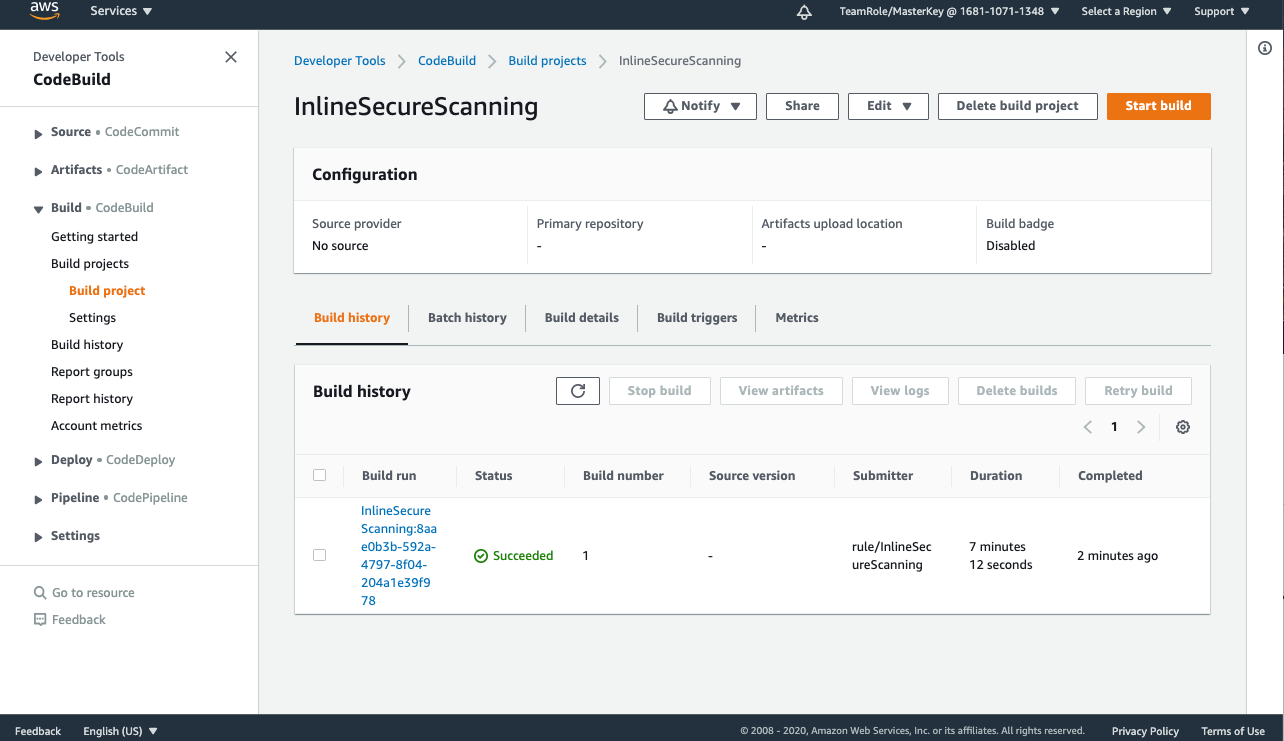Click the Go to resource search icon
The height and width of the screenshot is (741, 1284).
40,593
